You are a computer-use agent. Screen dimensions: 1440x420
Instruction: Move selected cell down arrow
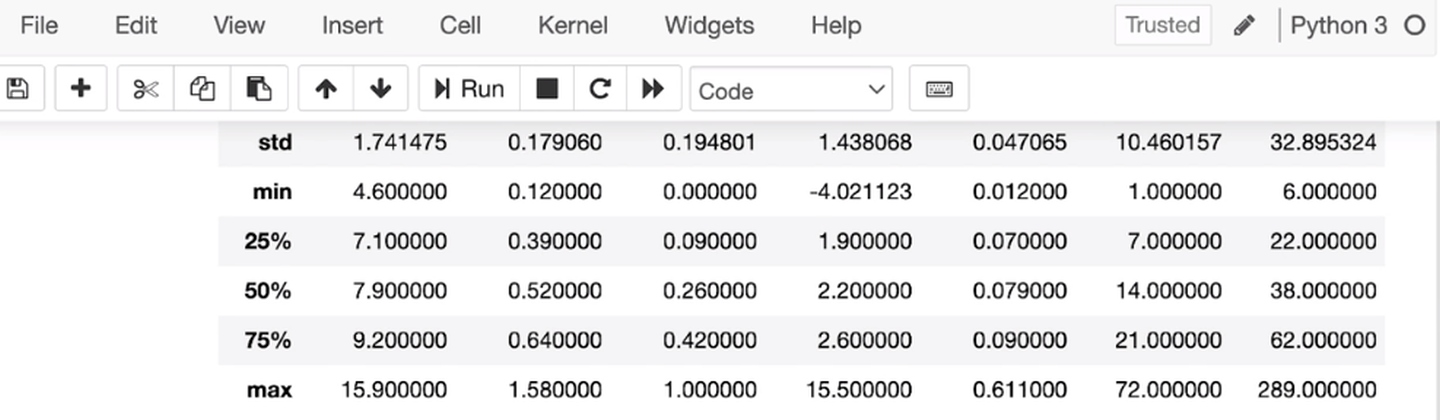click(380, 89)
